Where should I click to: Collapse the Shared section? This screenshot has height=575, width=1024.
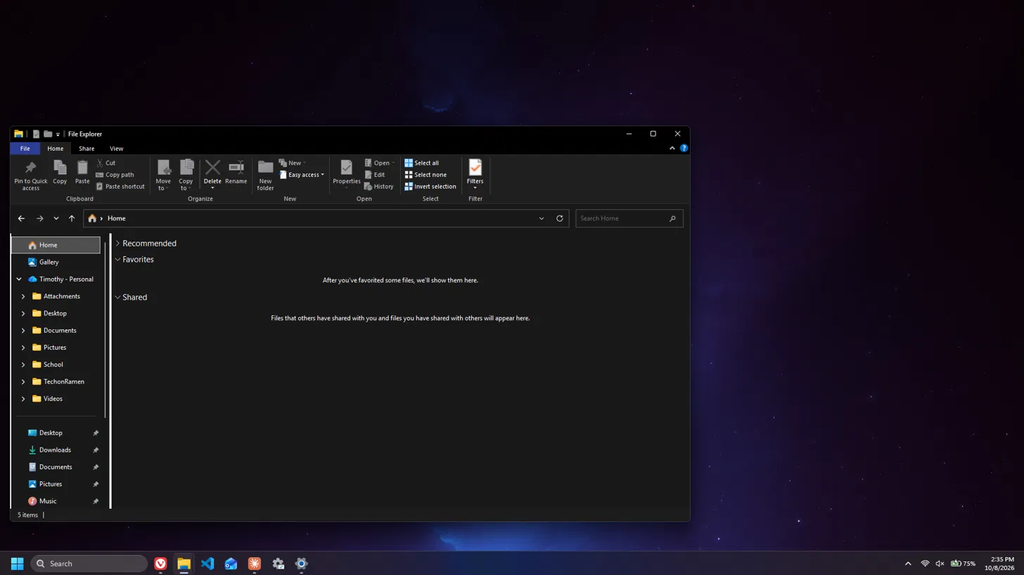[118, 297]
